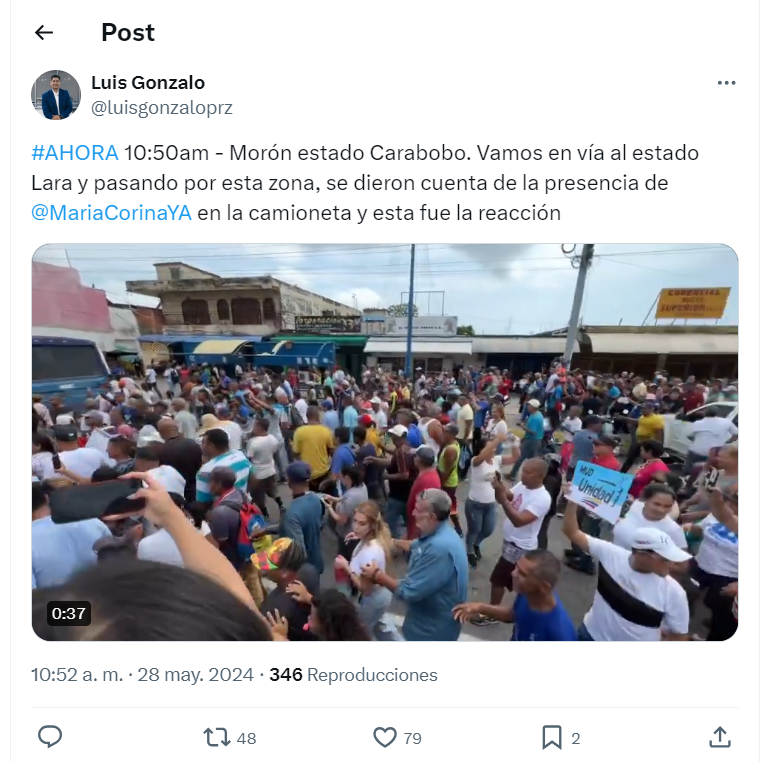
Task: Click the Post header title
Action: pyautogui.click(x=128, y=33)
